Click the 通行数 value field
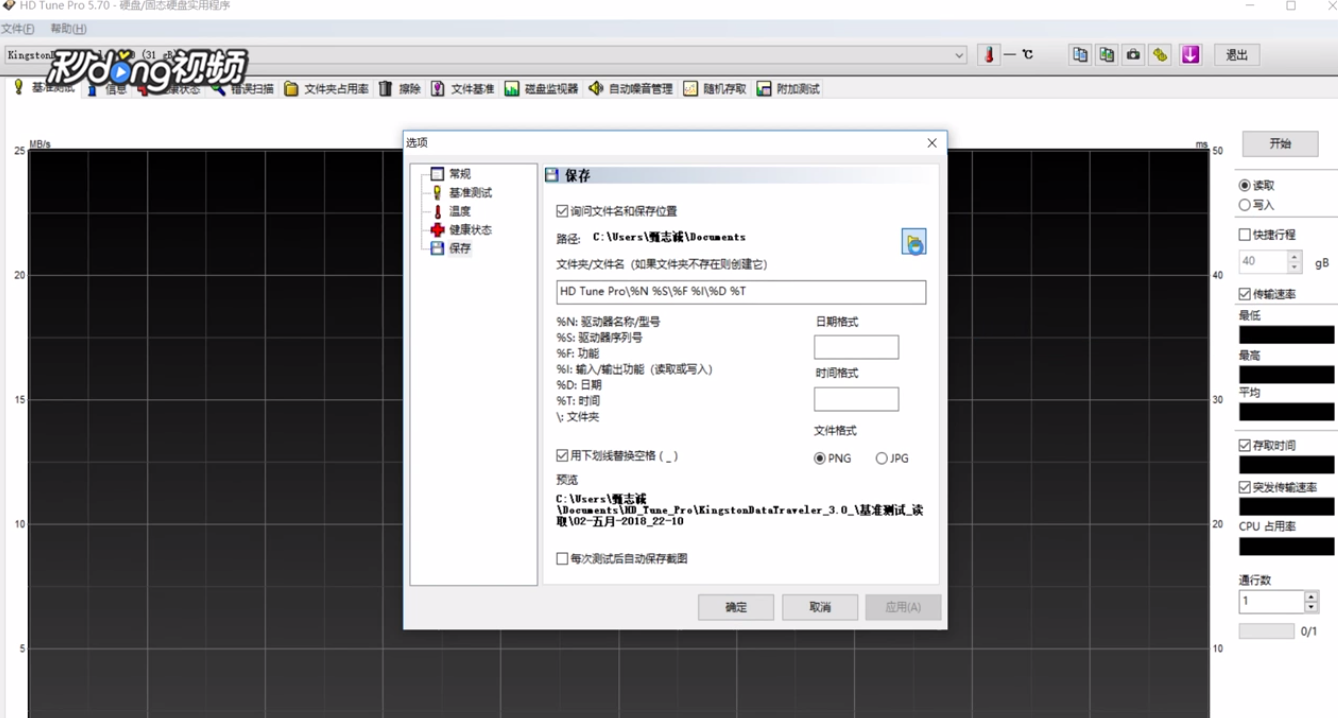Screen dimensions: 1338x718 pyautogui.click(x=1272, y=602)
